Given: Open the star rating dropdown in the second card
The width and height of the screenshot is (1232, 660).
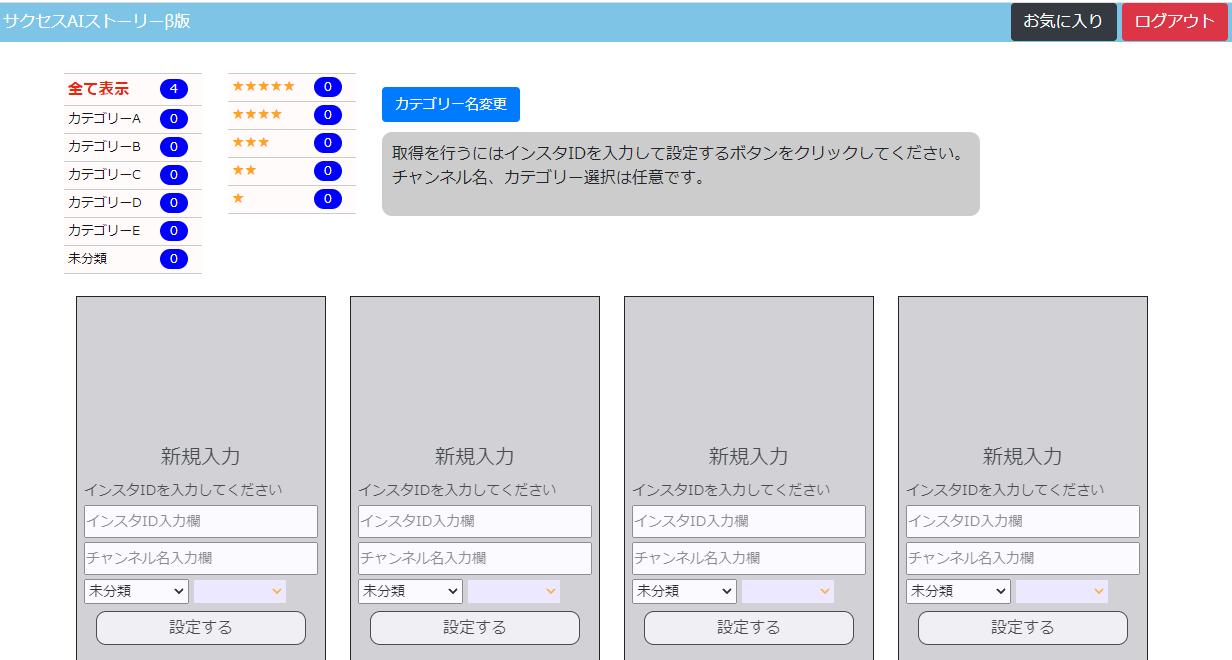Looking at the screenshot, I should click(x=514, y=591).
